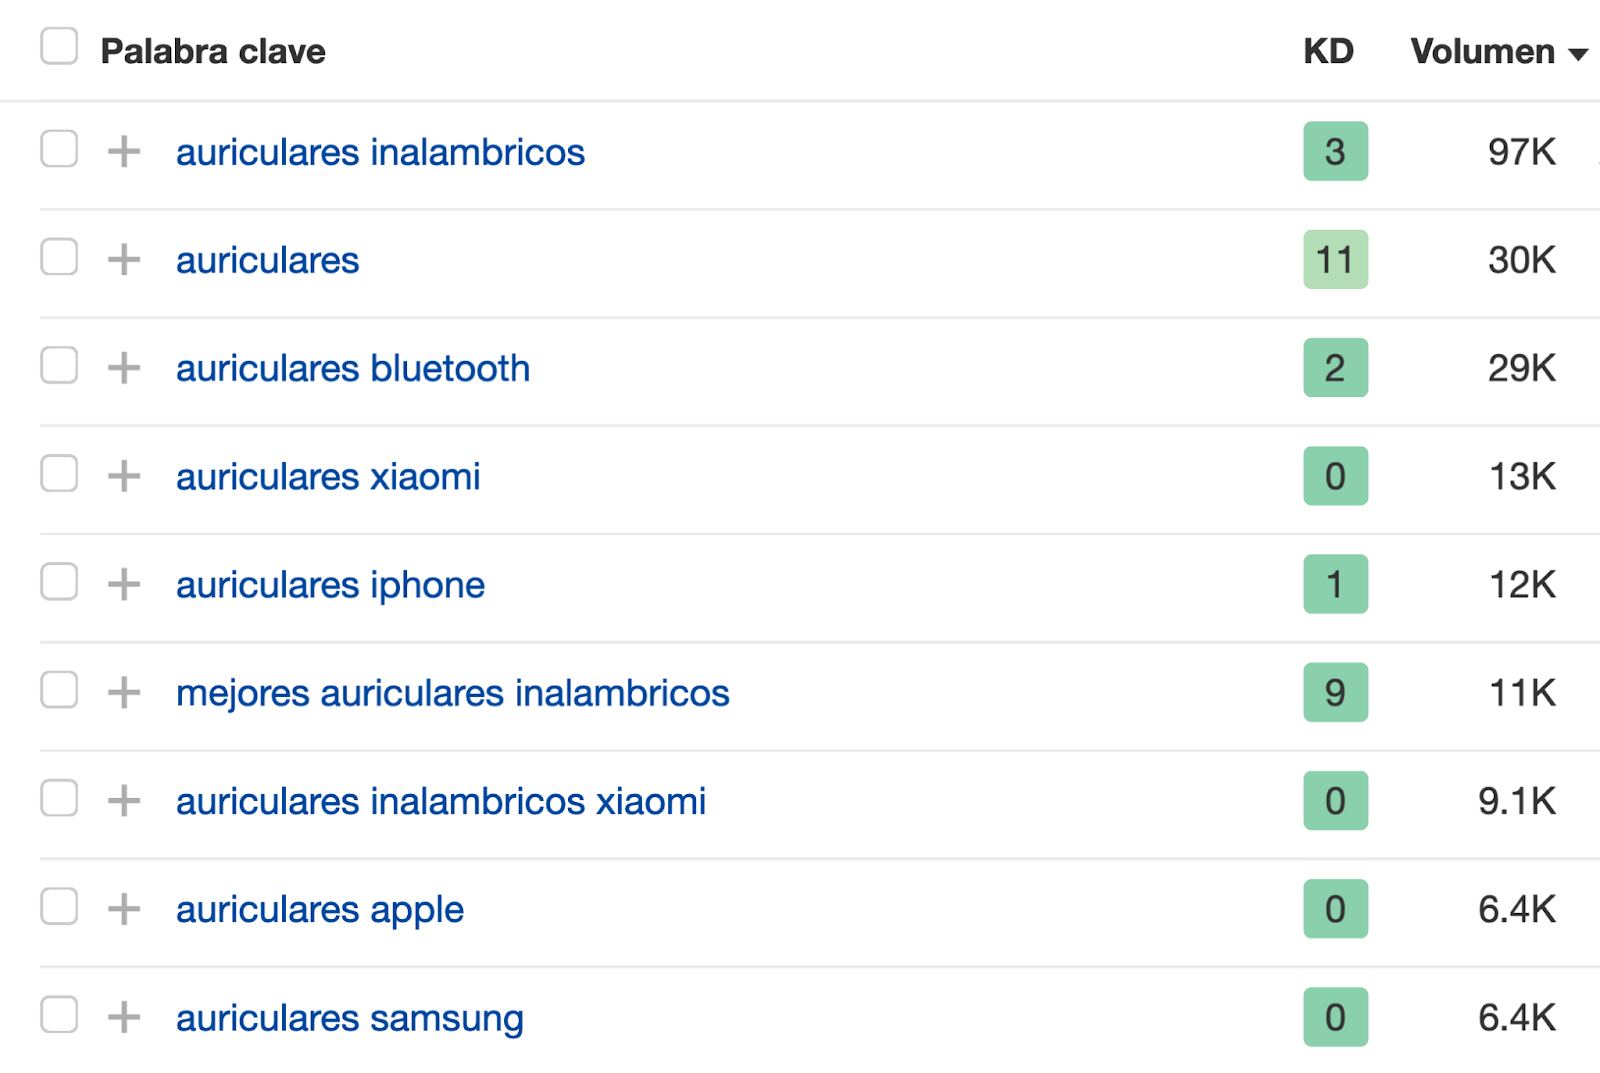The height and width of the screenshot is (1073, 1600).
Task: Click plus icon for auriculares inalambricos xiaomi
Action: pos(124,800)
